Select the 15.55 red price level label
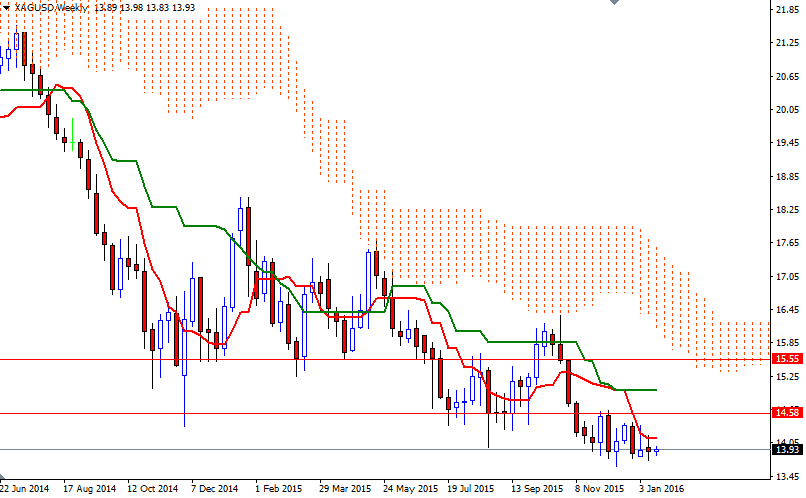Image resolution: width=806 pixels, height=498 pixels. coord(786,359)
